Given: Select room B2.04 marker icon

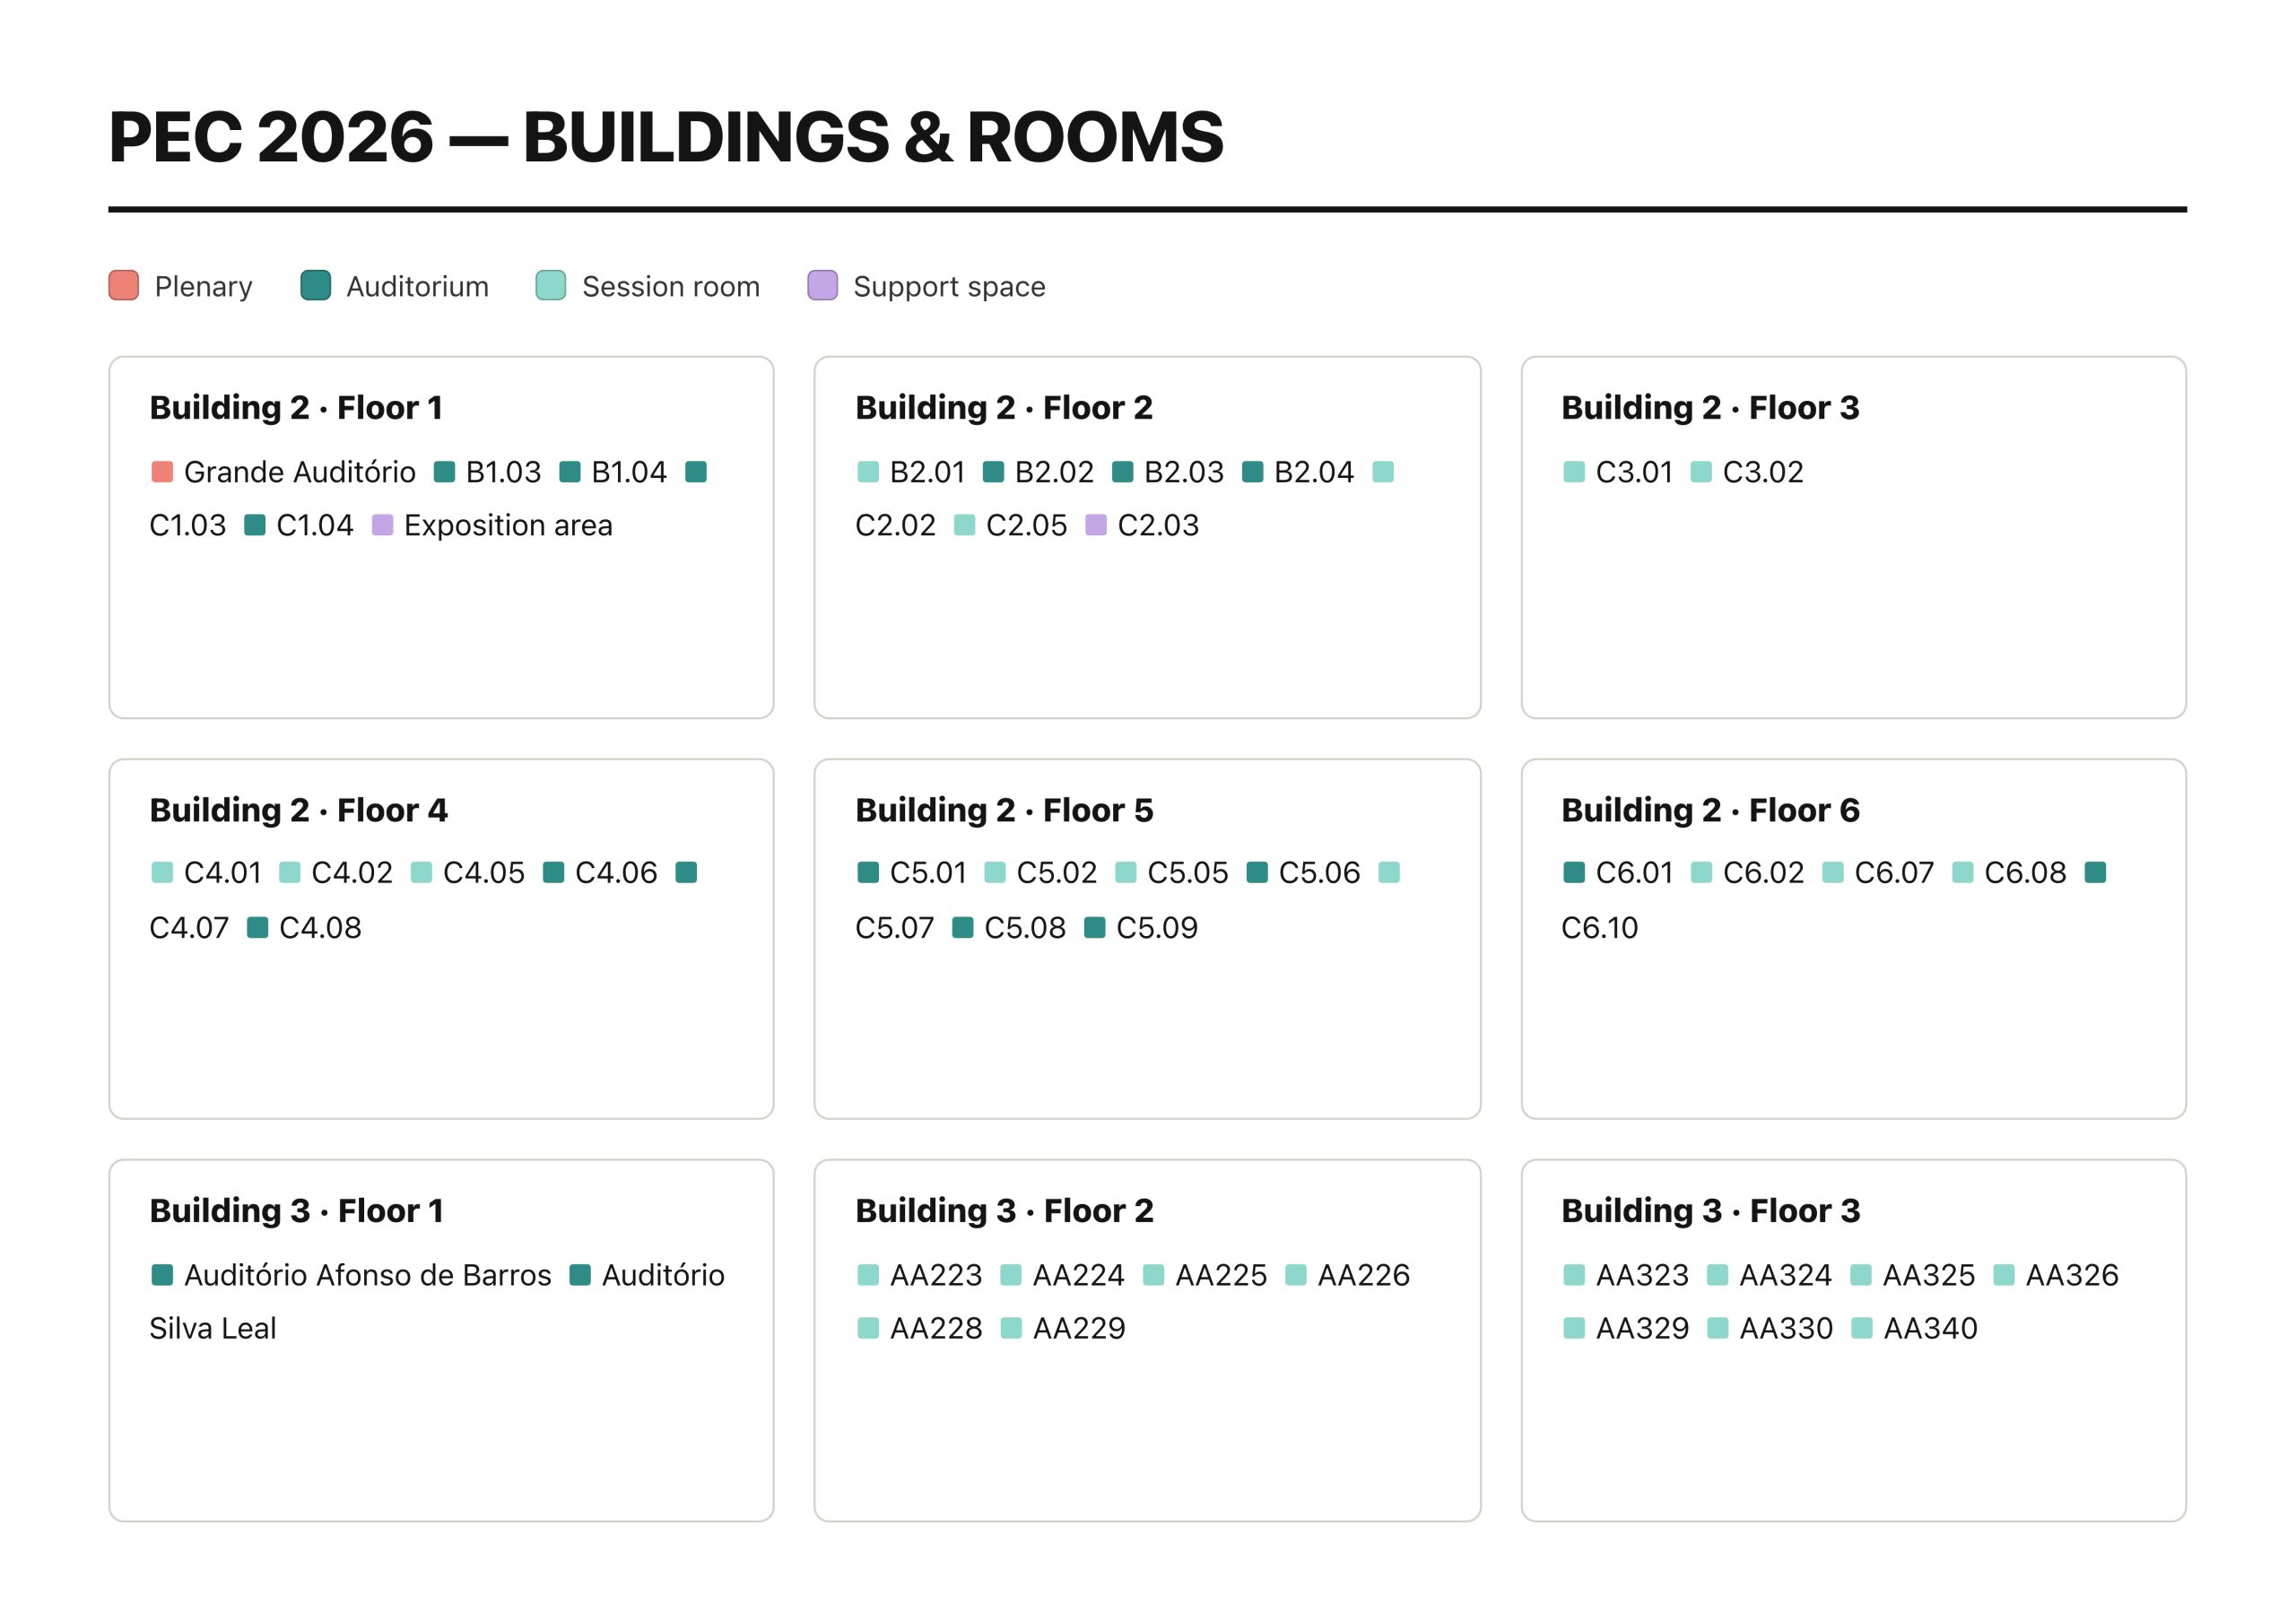Looking at the screenshot, I should point(1252,472).
